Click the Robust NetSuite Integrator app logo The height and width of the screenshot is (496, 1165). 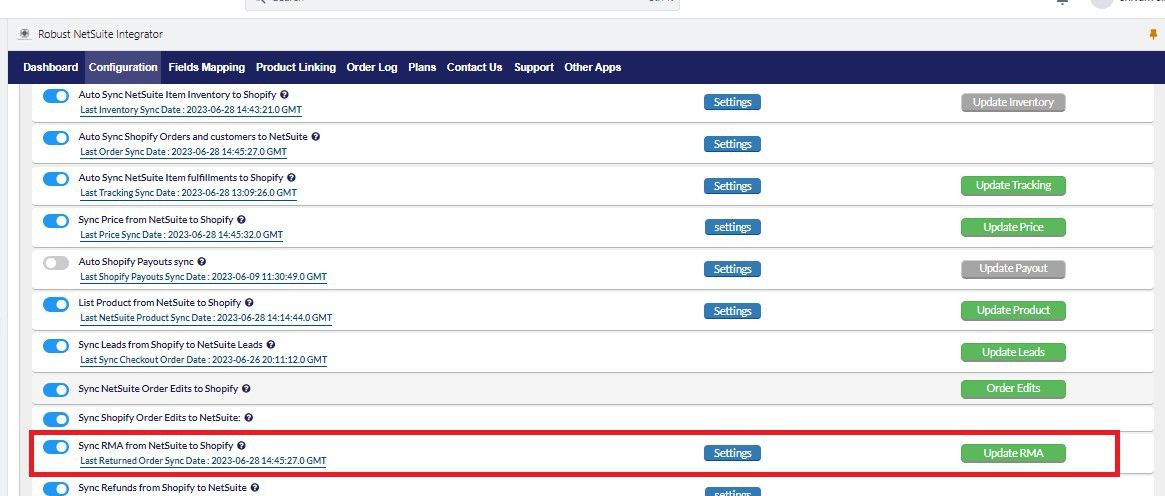tap(25, 34)
